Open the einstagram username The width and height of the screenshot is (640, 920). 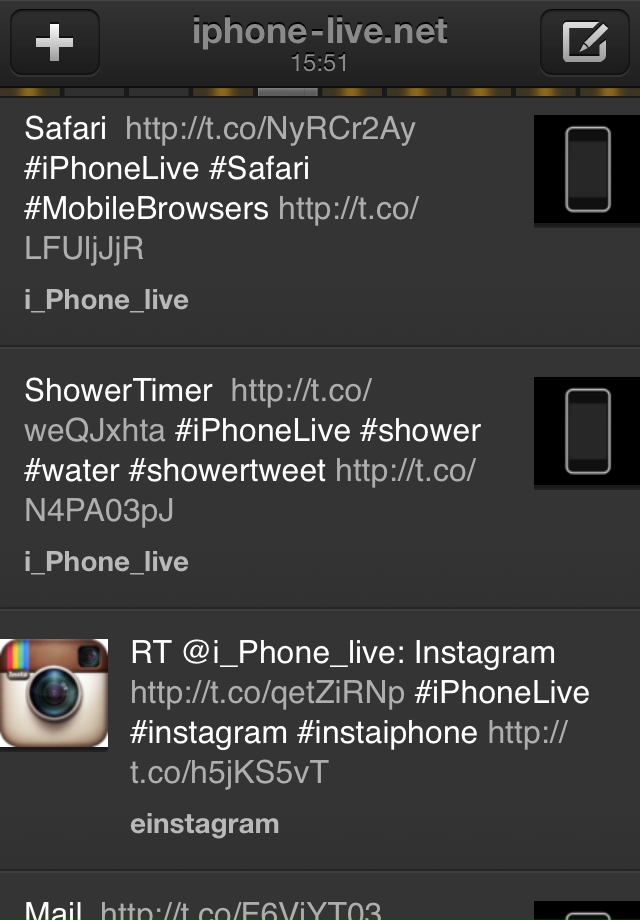point(204,824)
